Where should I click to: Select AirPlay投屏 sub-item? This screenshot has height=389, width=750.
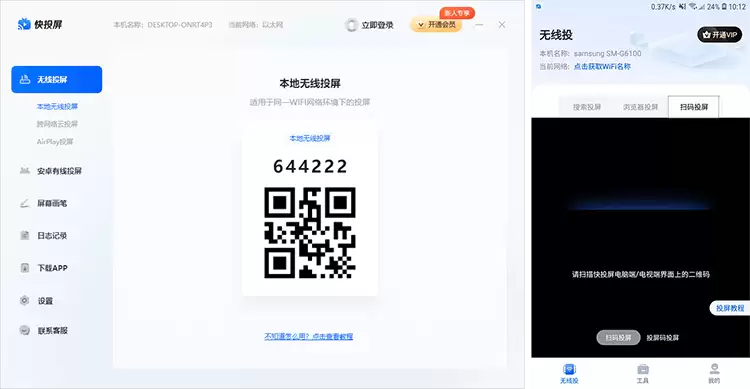[x=55, y=142]
